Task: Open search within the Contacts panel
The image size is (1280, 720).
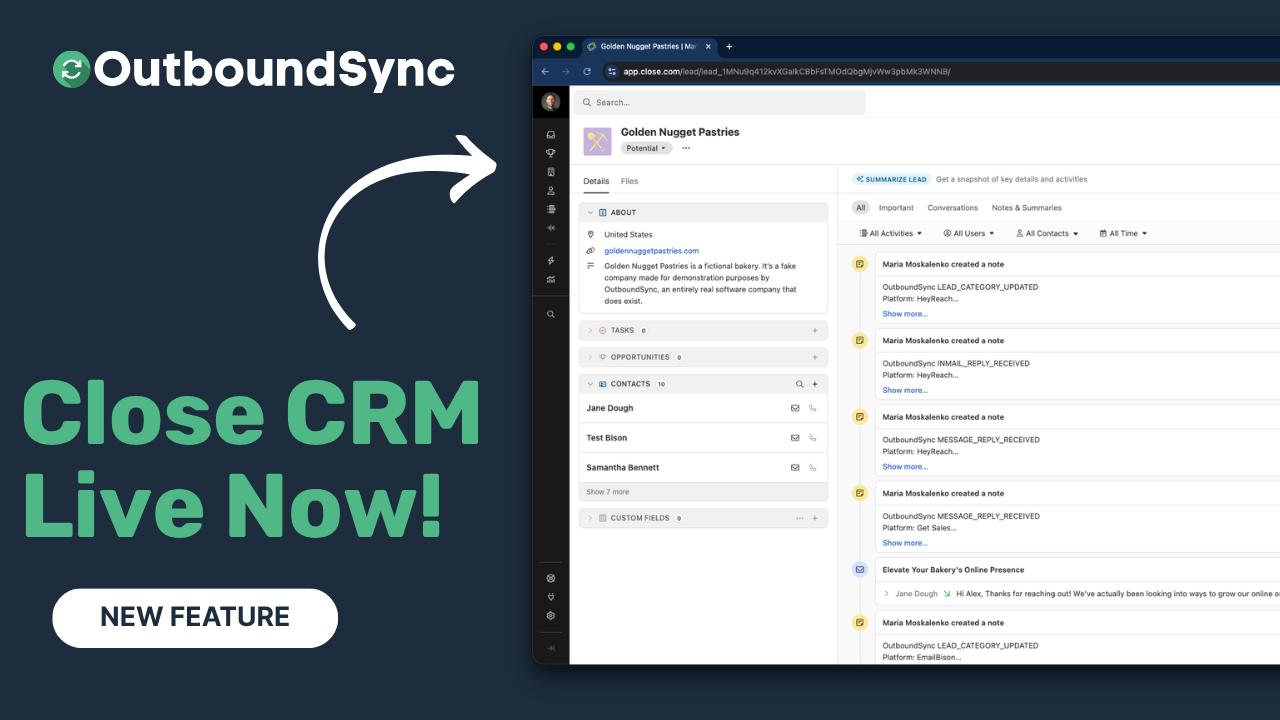Action: (x=799, y=383)
